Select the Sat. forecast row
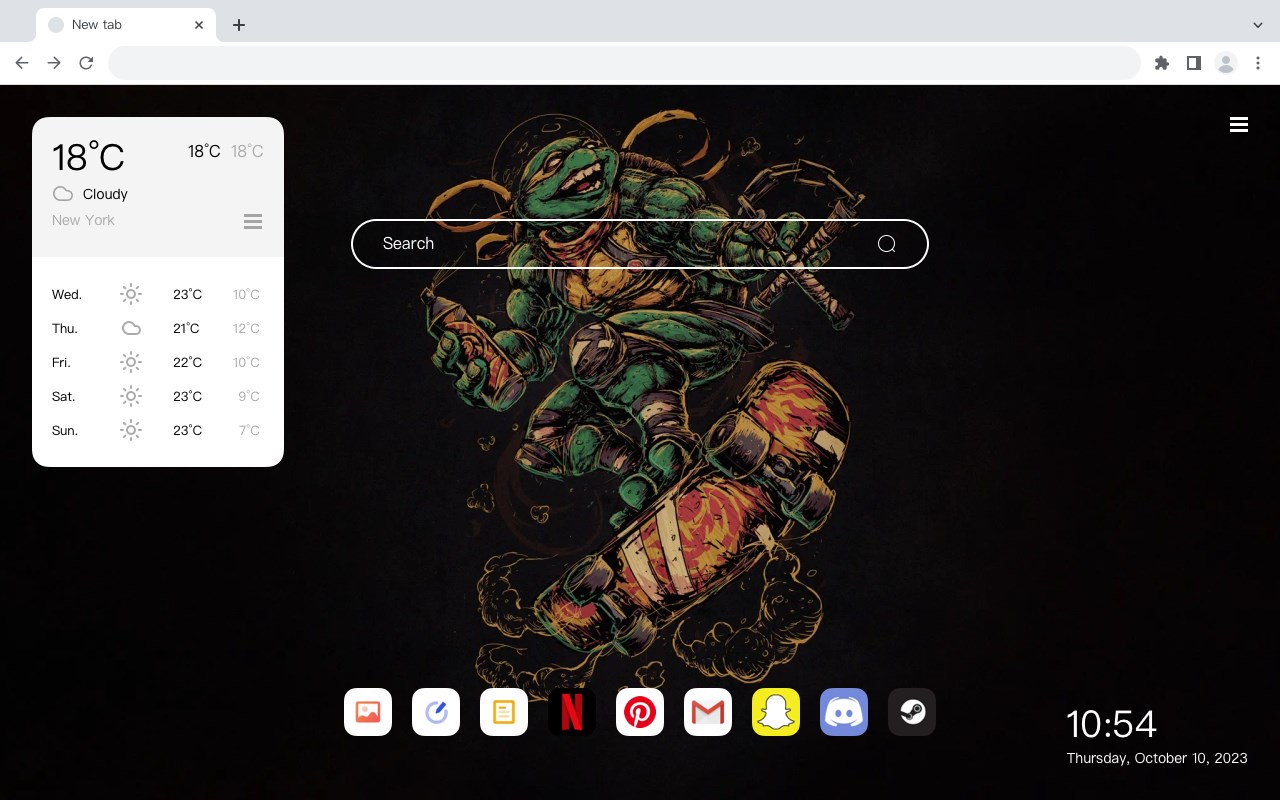Screen dimensions: 1280x800 tap(158, 396)
